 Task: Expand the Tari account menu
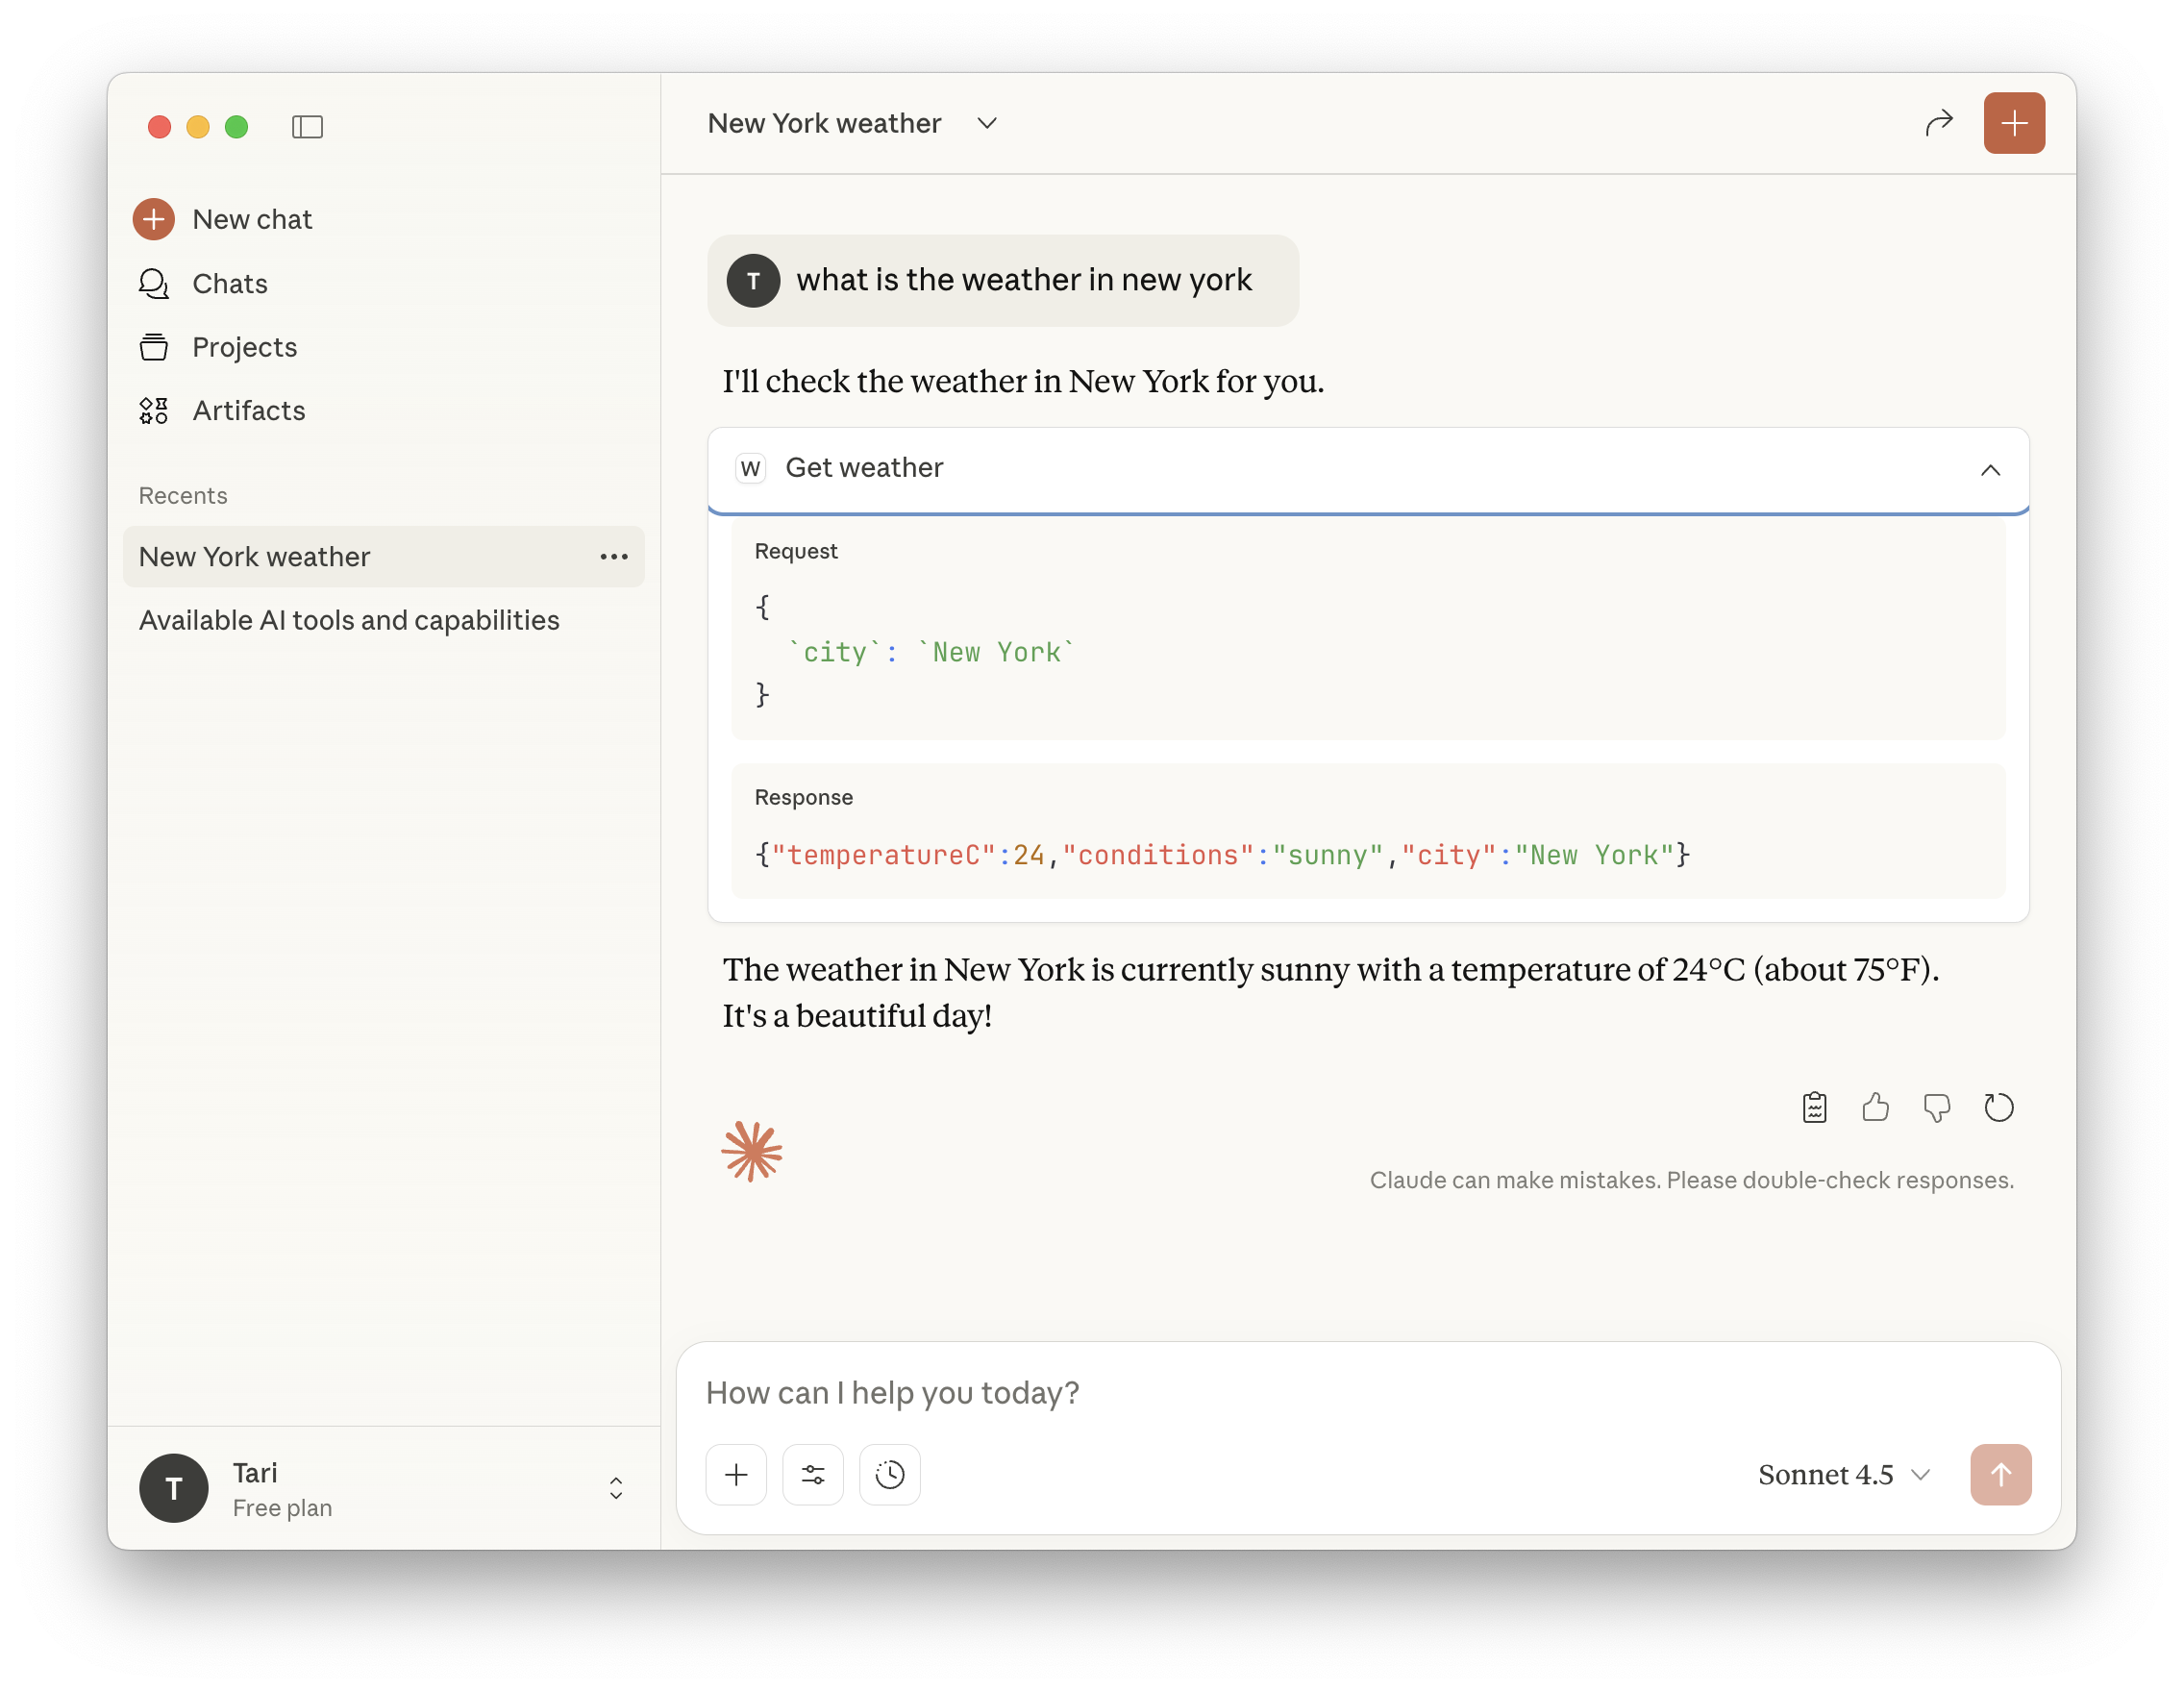coord(615,1487)
